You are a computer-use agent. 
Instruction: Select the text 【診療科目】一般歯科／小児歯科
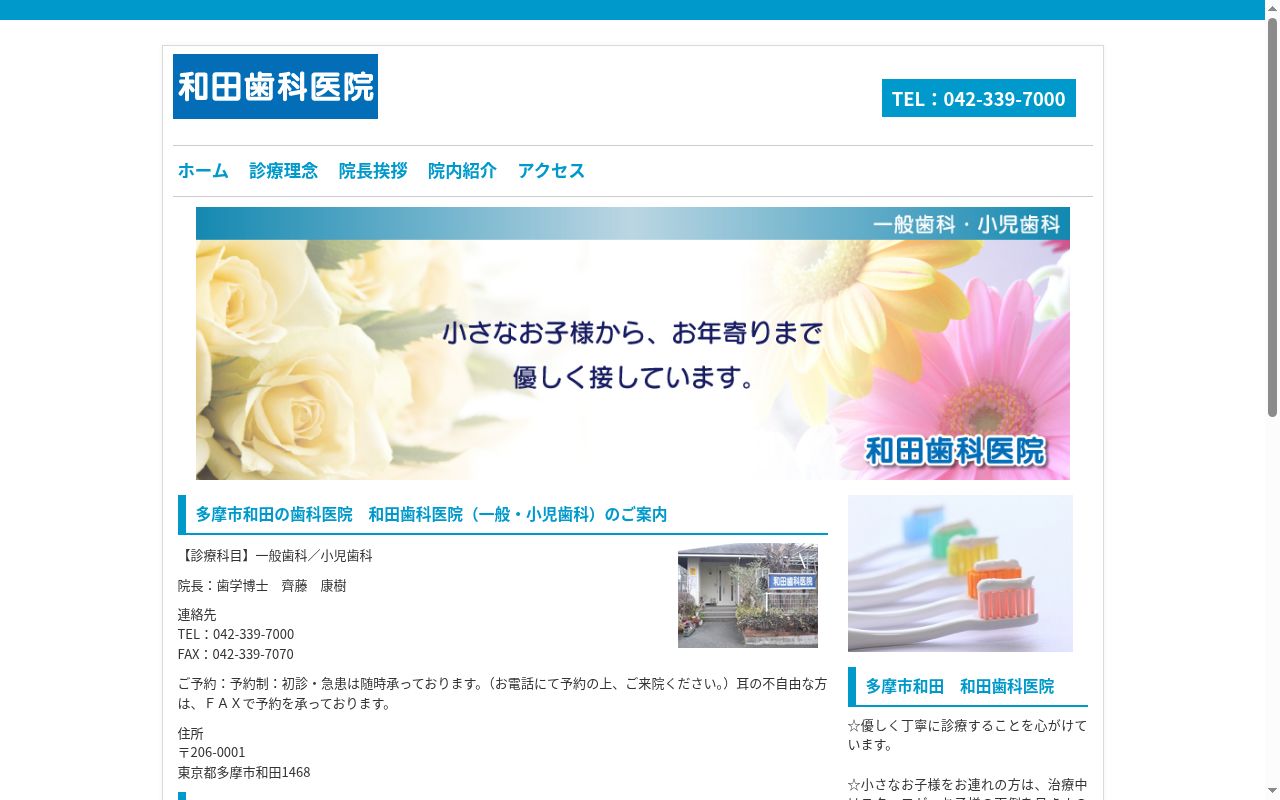pos(275,556)
